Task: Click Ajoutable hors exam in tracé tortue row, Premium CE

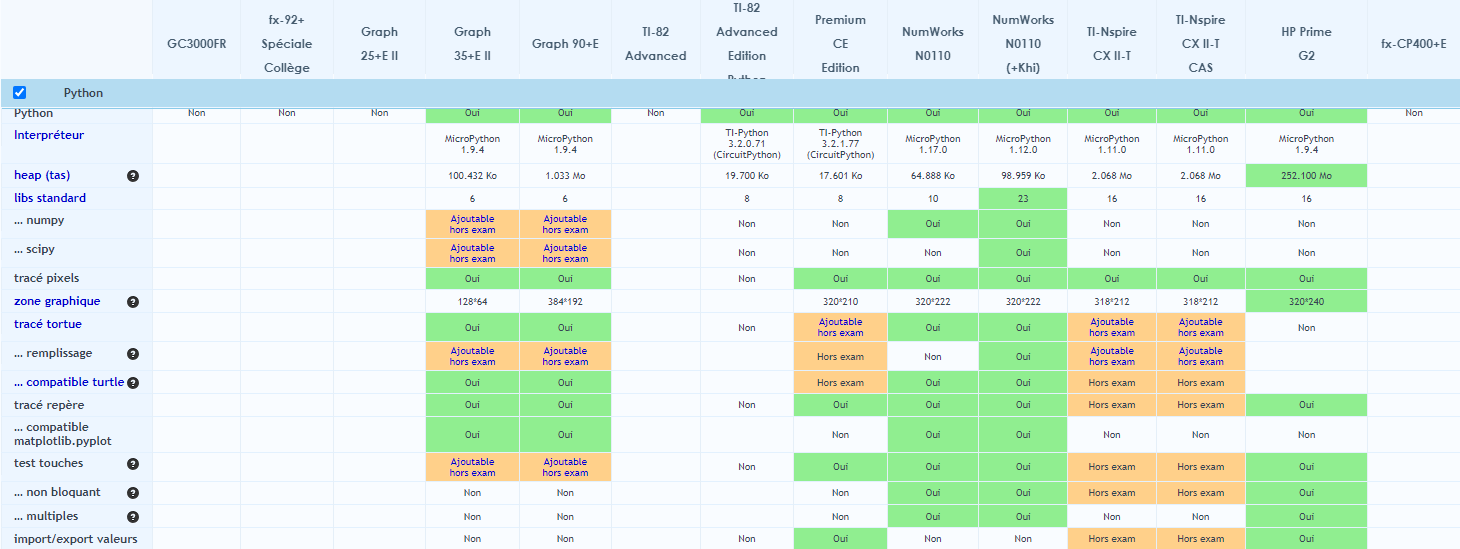Action: pos(840,328)
